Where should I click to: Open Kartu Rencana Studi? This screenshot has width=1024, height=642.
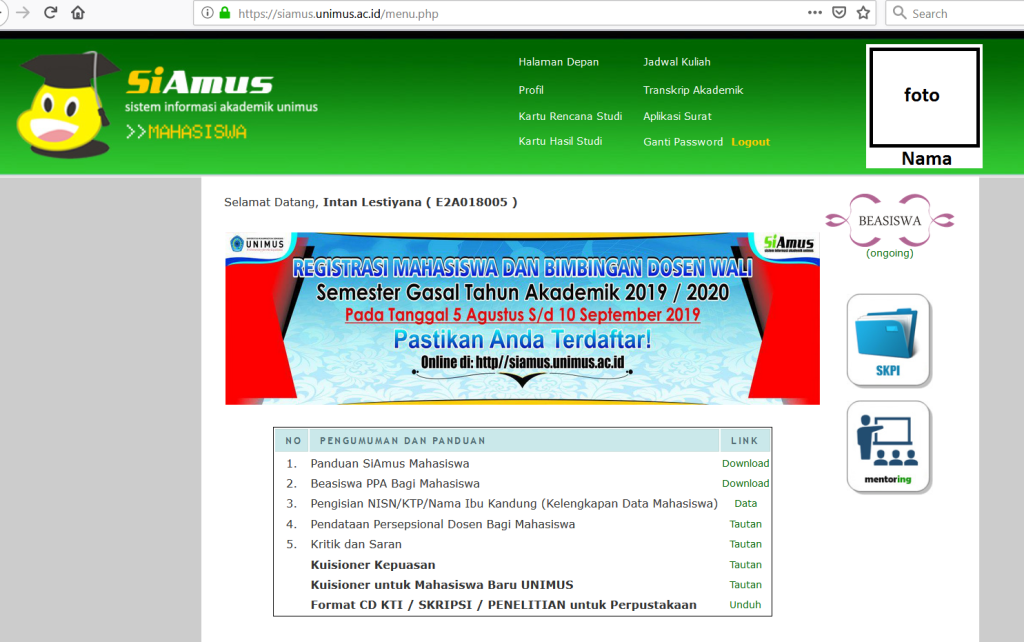coord(570,116)
